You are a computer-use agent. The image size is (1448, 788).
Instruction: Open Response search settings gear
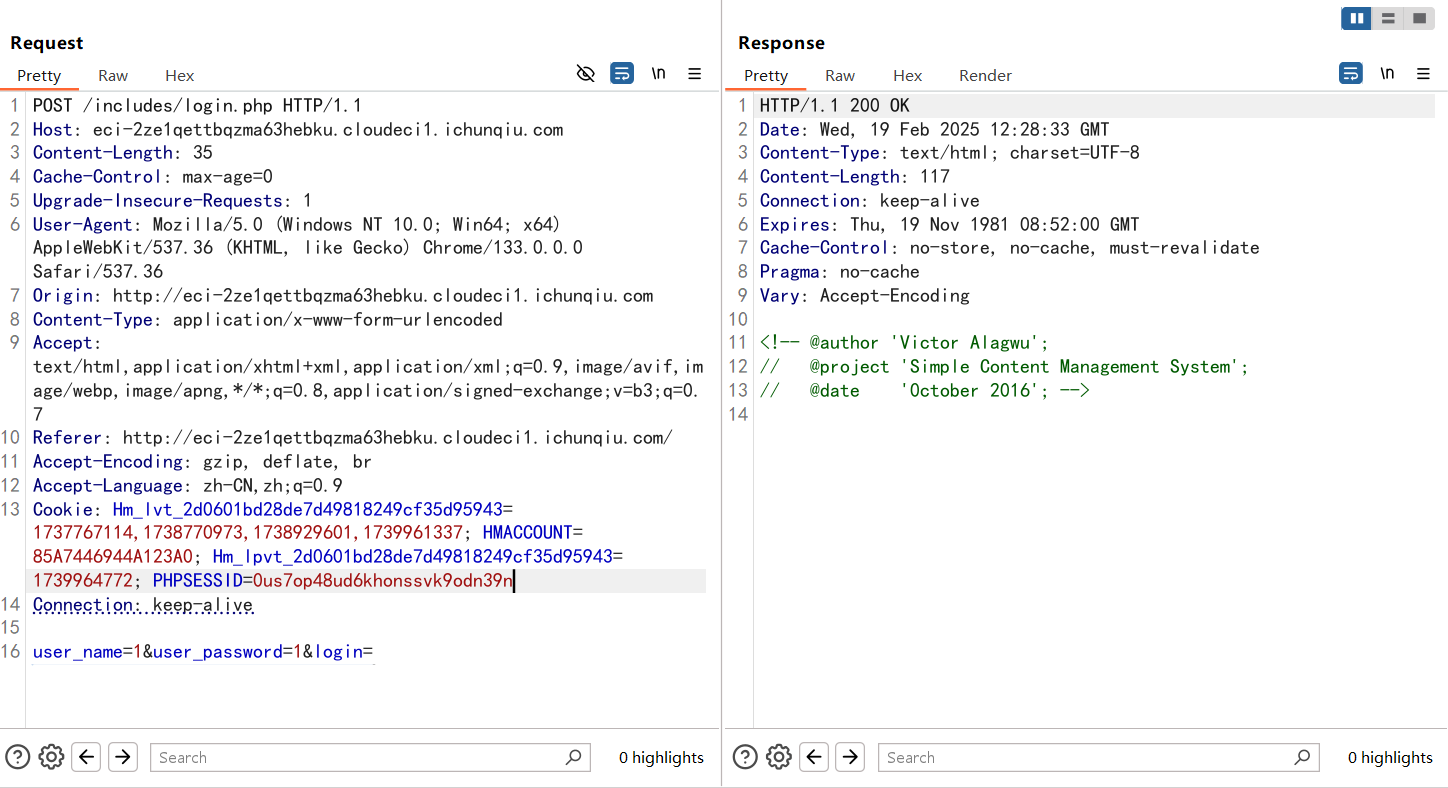click(779, 757)
